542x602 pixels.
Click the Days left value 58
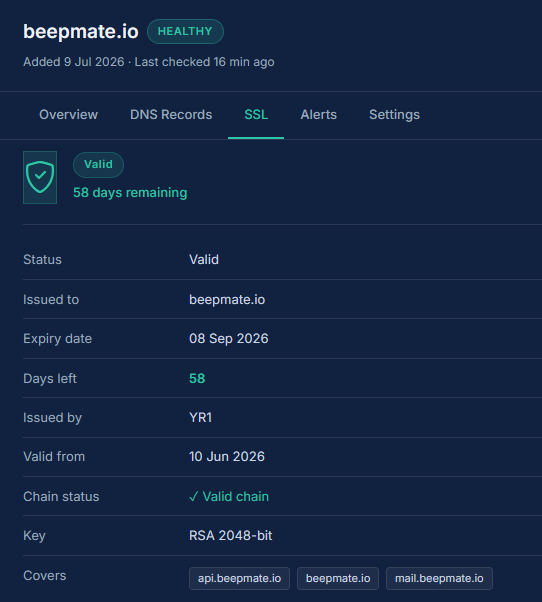197,379
